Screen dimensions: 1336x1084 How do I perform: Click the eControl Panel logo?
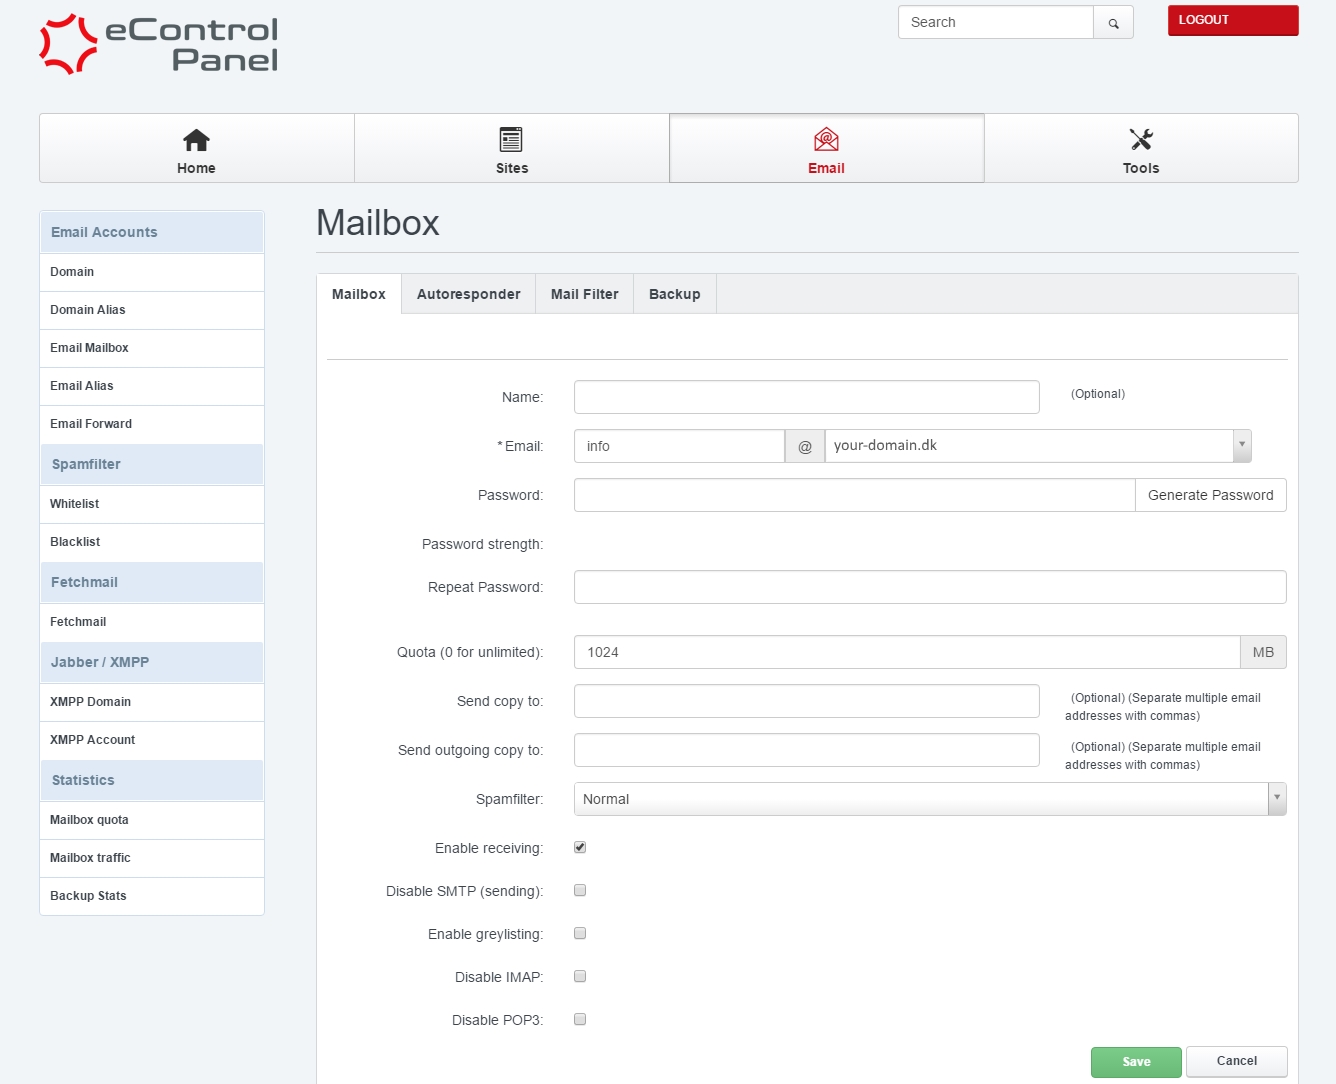pyautogui.click(x=160, y=45)
